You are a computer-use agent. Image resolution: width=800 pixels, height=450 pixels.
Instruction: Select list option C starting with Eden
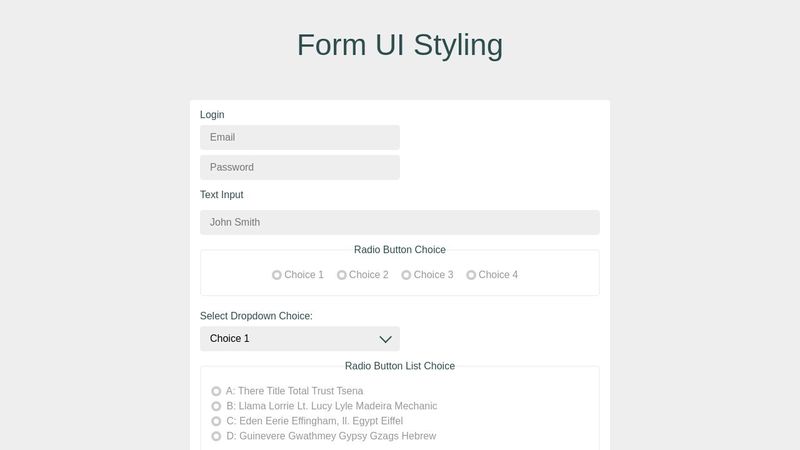click(216, 421)
